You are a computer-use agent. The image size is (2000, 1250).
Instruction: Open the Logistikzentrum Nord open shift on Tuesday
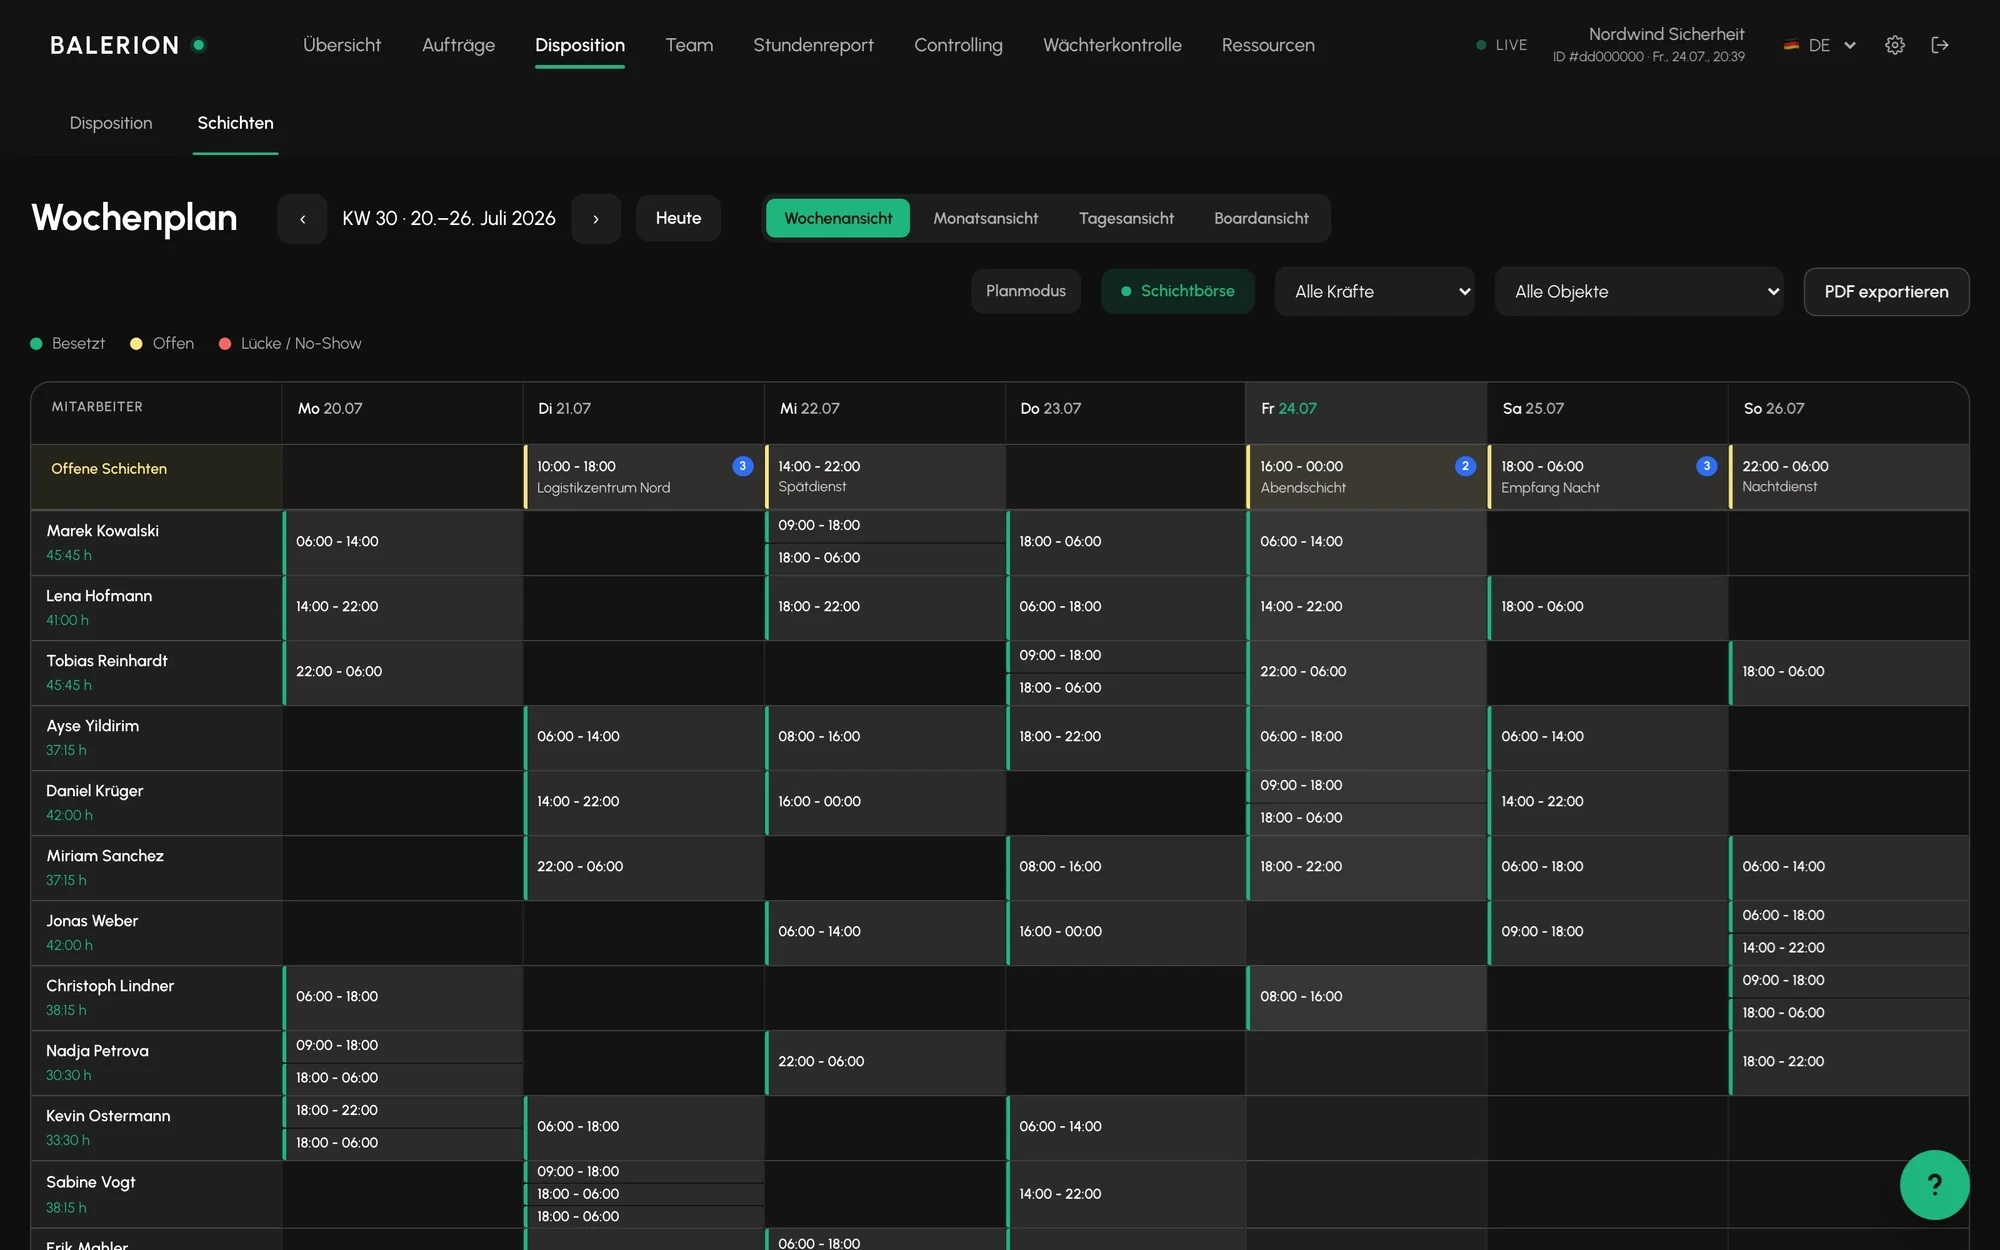coord(644,477)
